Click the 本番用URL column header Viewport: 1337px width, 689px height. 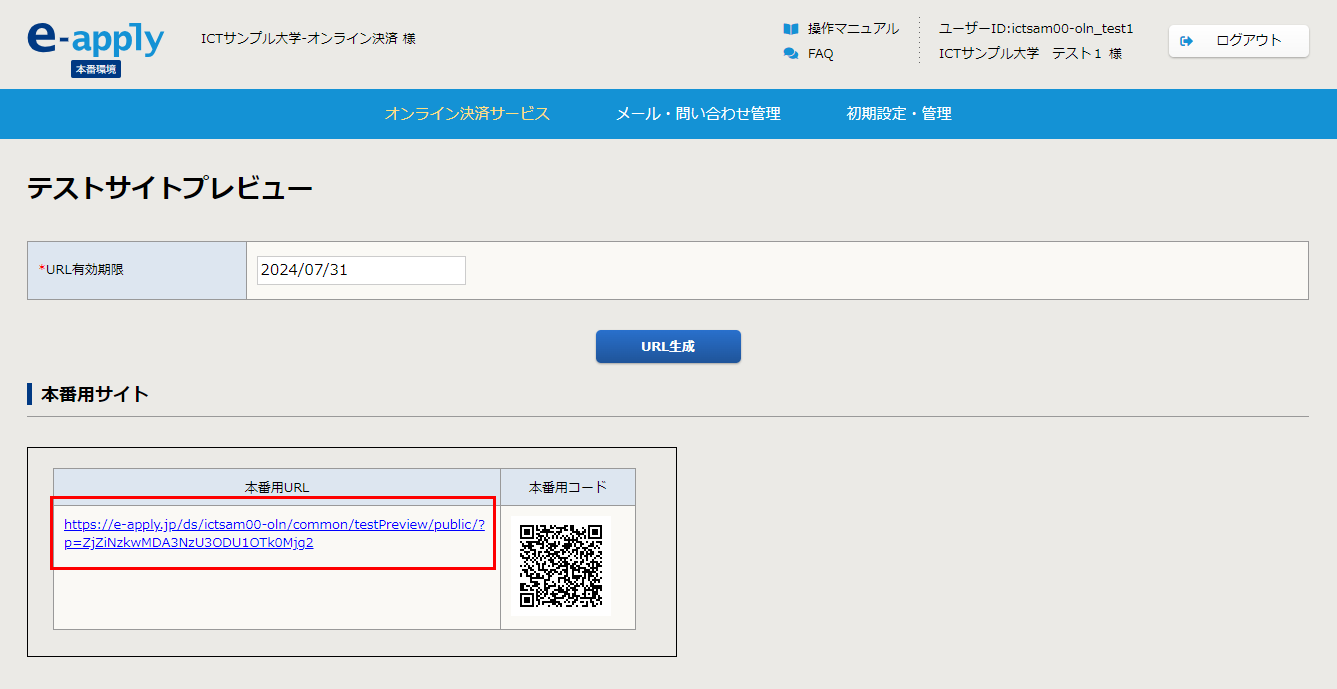tap(277, 487)
